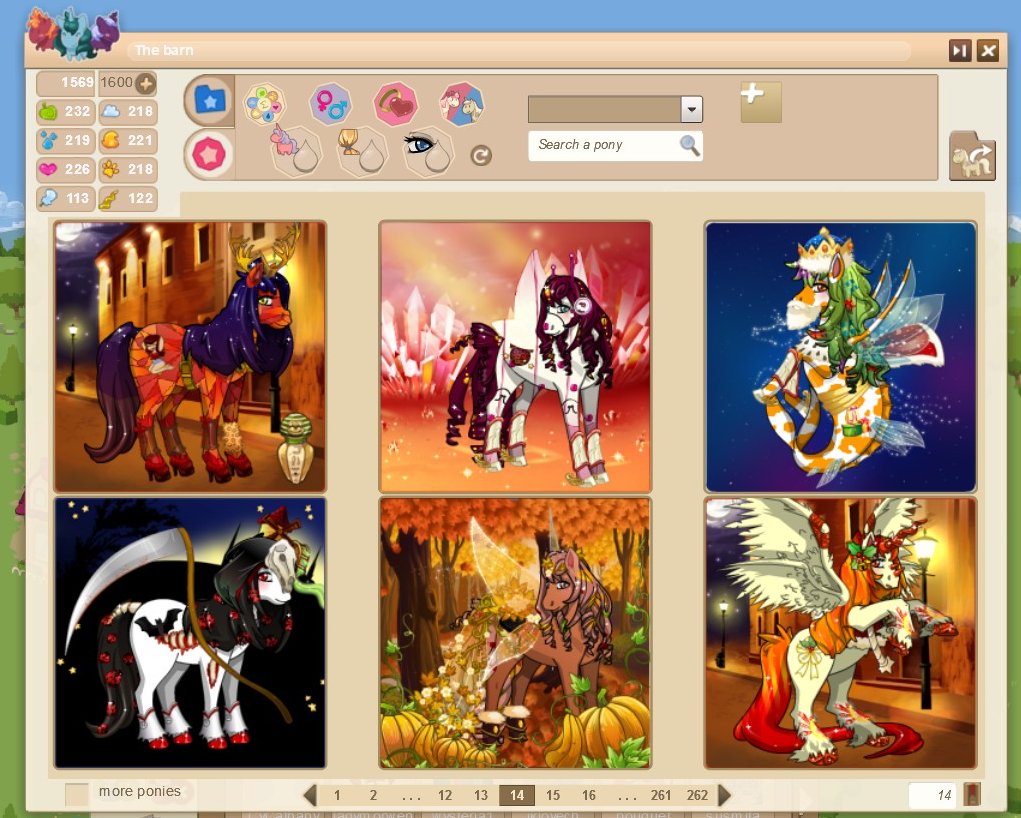Go to page 262
The height and width of the screenshot is (818, 1021).
coord(697,795)
